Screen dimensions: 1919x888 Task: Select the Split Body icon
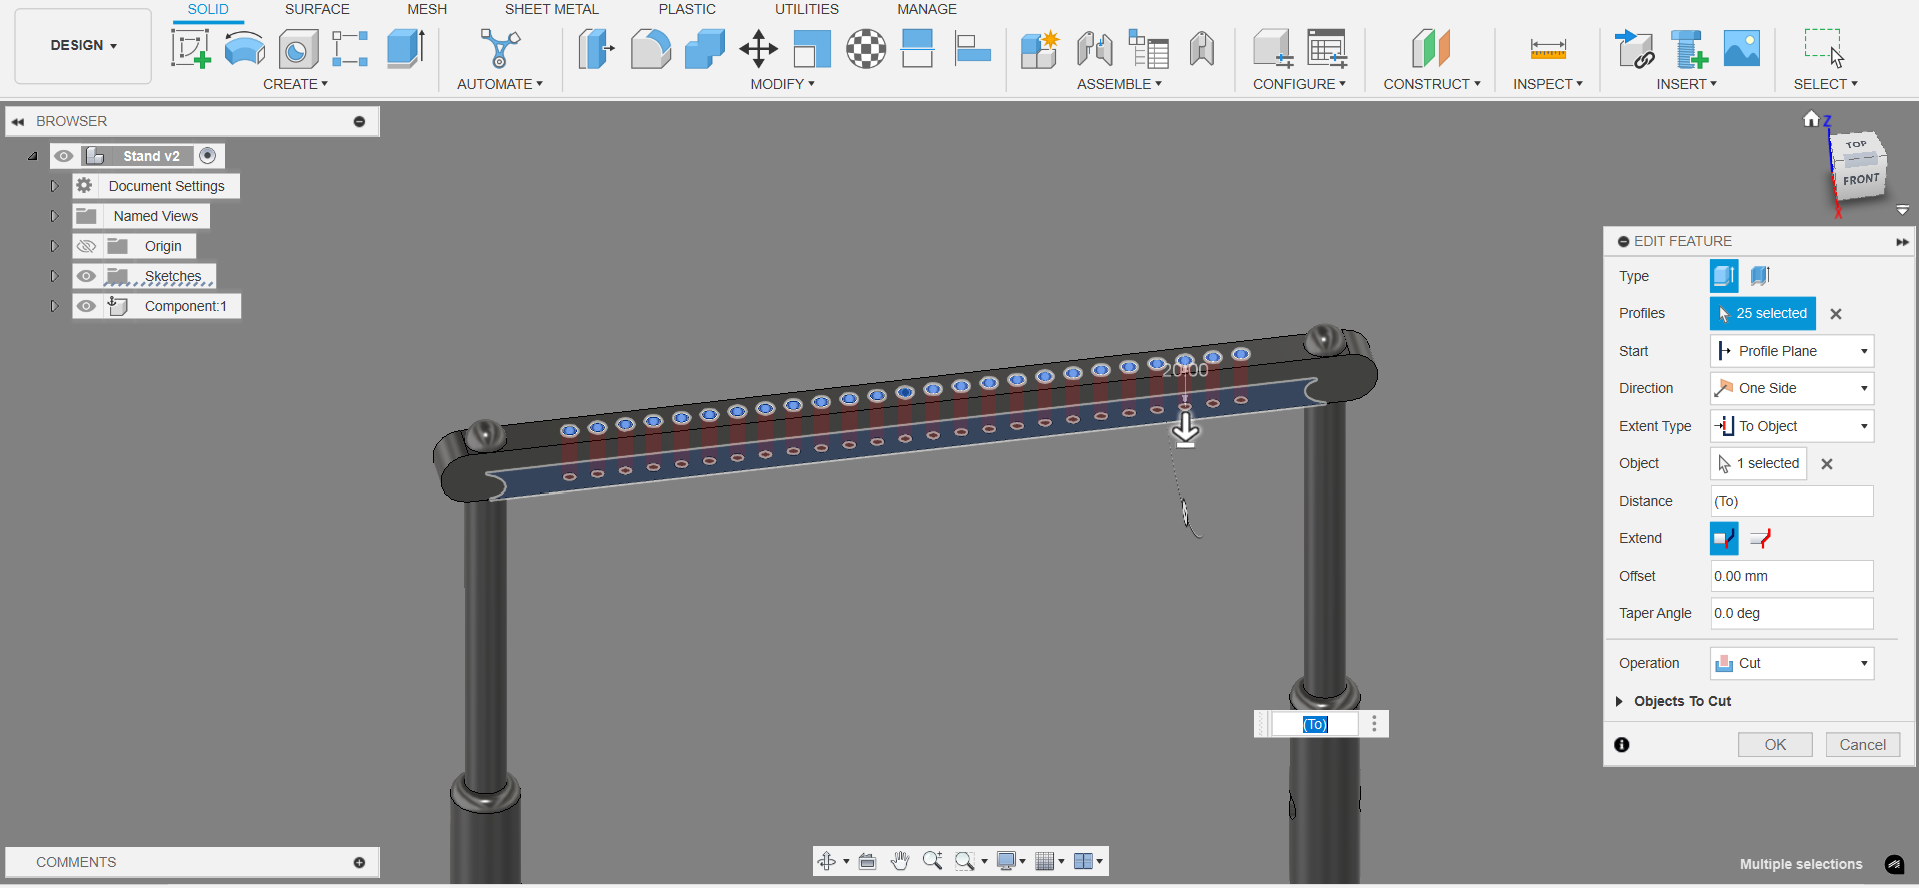click(x=917, y=48)
